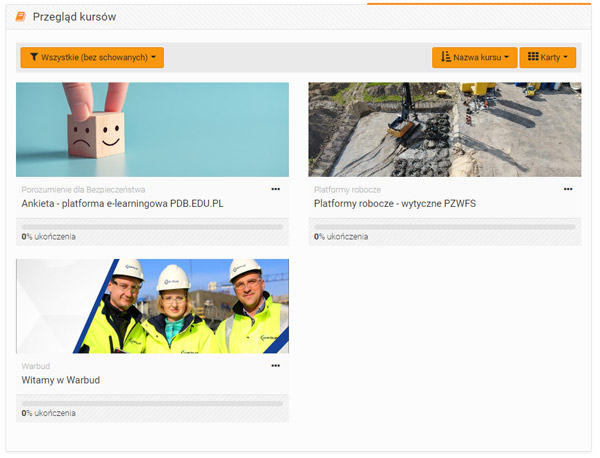Click the Przegląd kursów heading
The image size is (600, 458).
(x=74, y=17)
